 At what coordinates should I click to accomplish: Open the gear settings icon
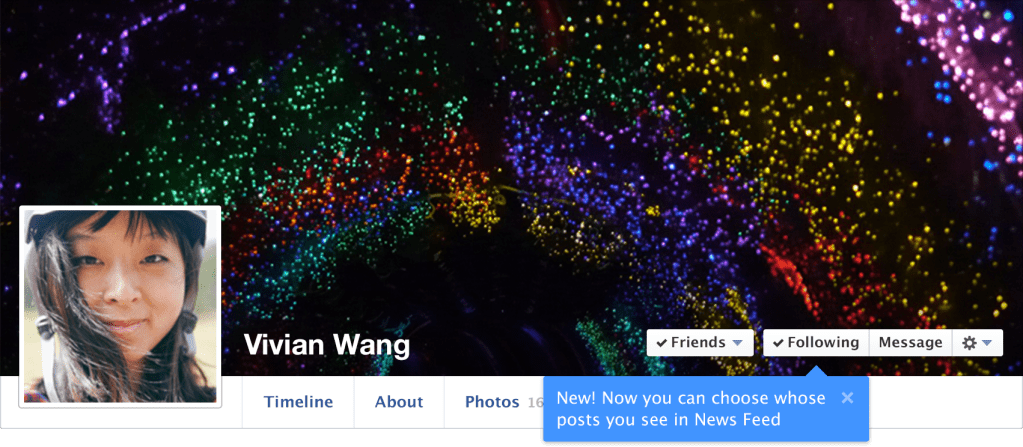click(x=970, y=343)
